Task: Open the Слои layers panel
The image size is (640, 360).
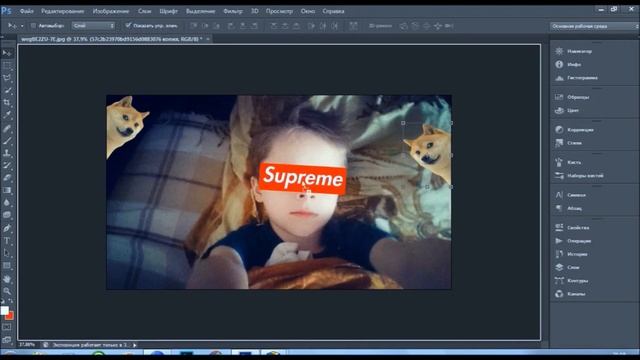Action: [x=567, y=267]
